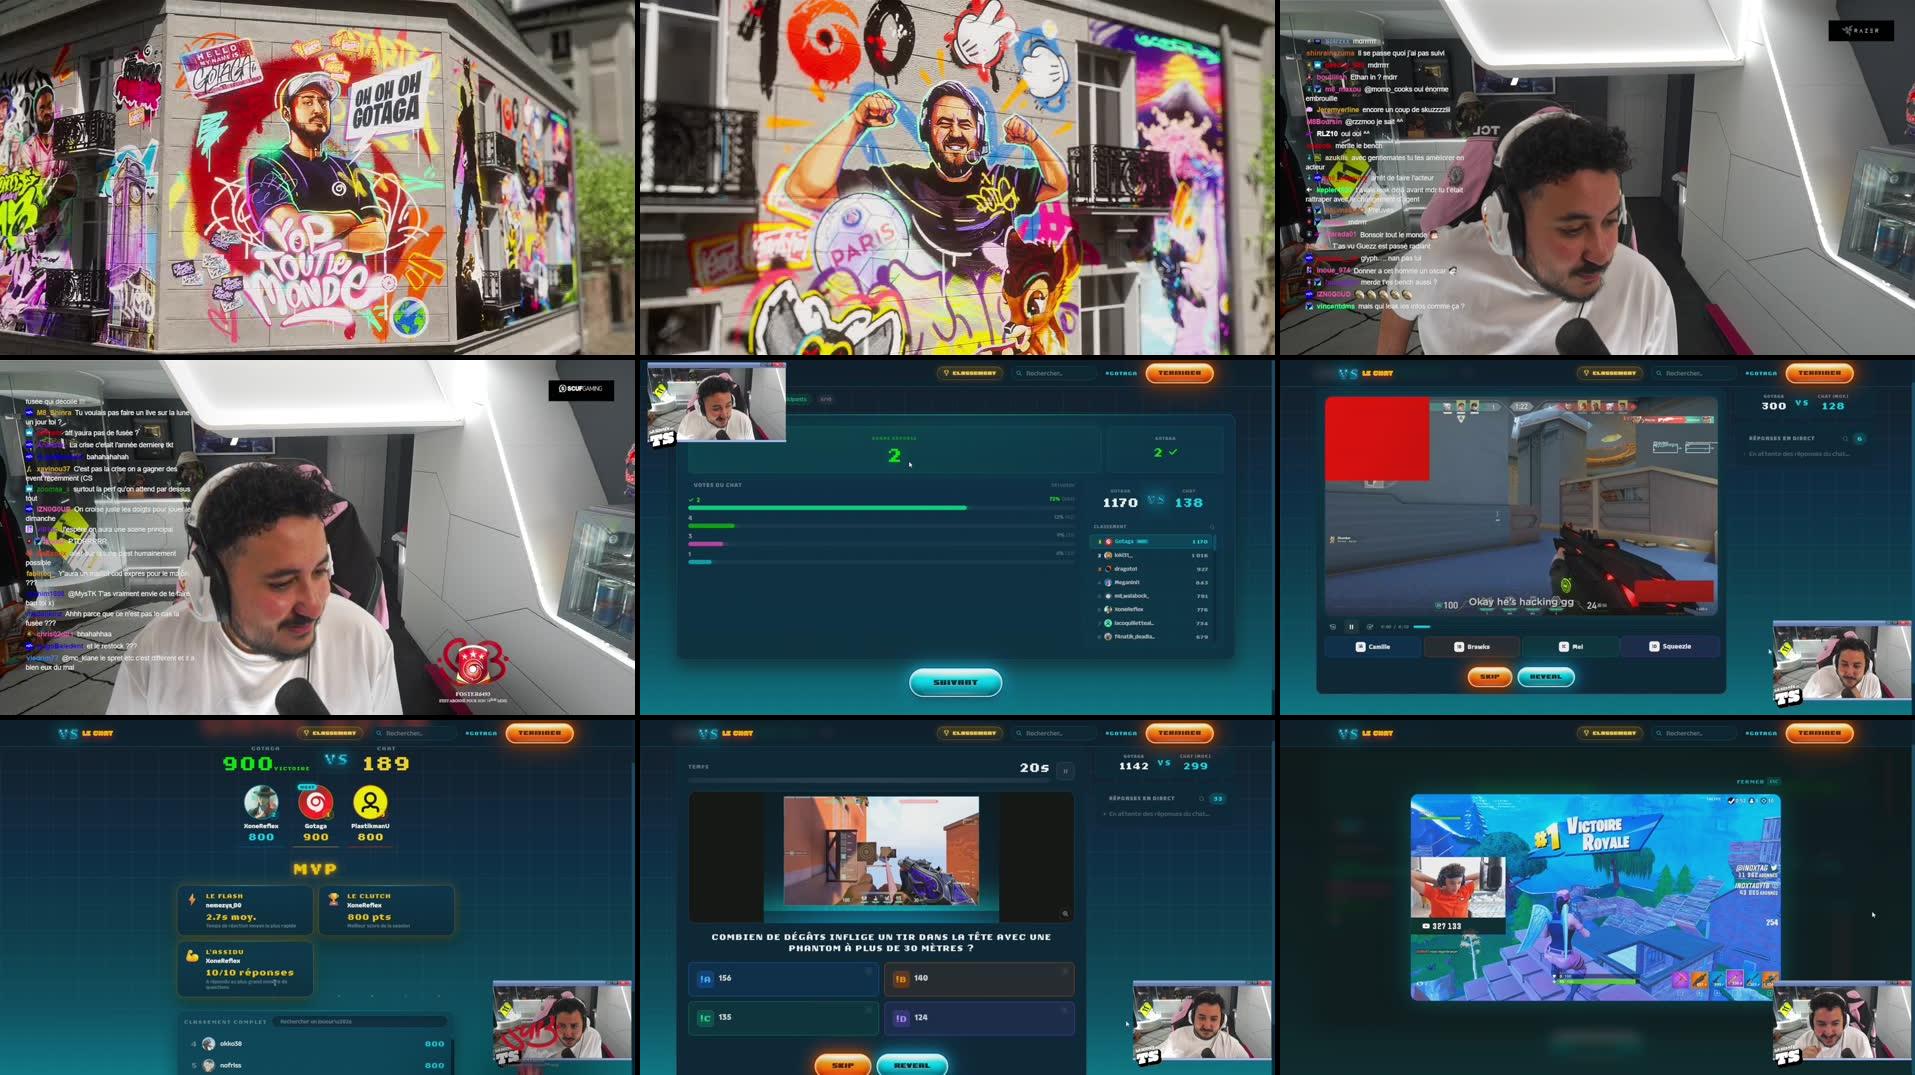Click the Razer logo badge on the webcam view

[1861, 31]
